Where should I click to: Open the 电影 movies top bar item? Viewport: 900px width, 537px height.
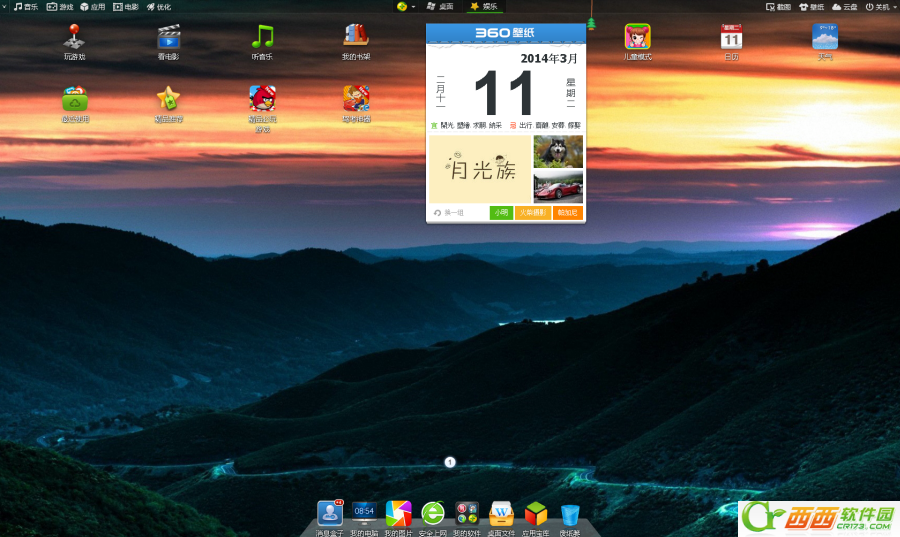(x=126, y=7)
